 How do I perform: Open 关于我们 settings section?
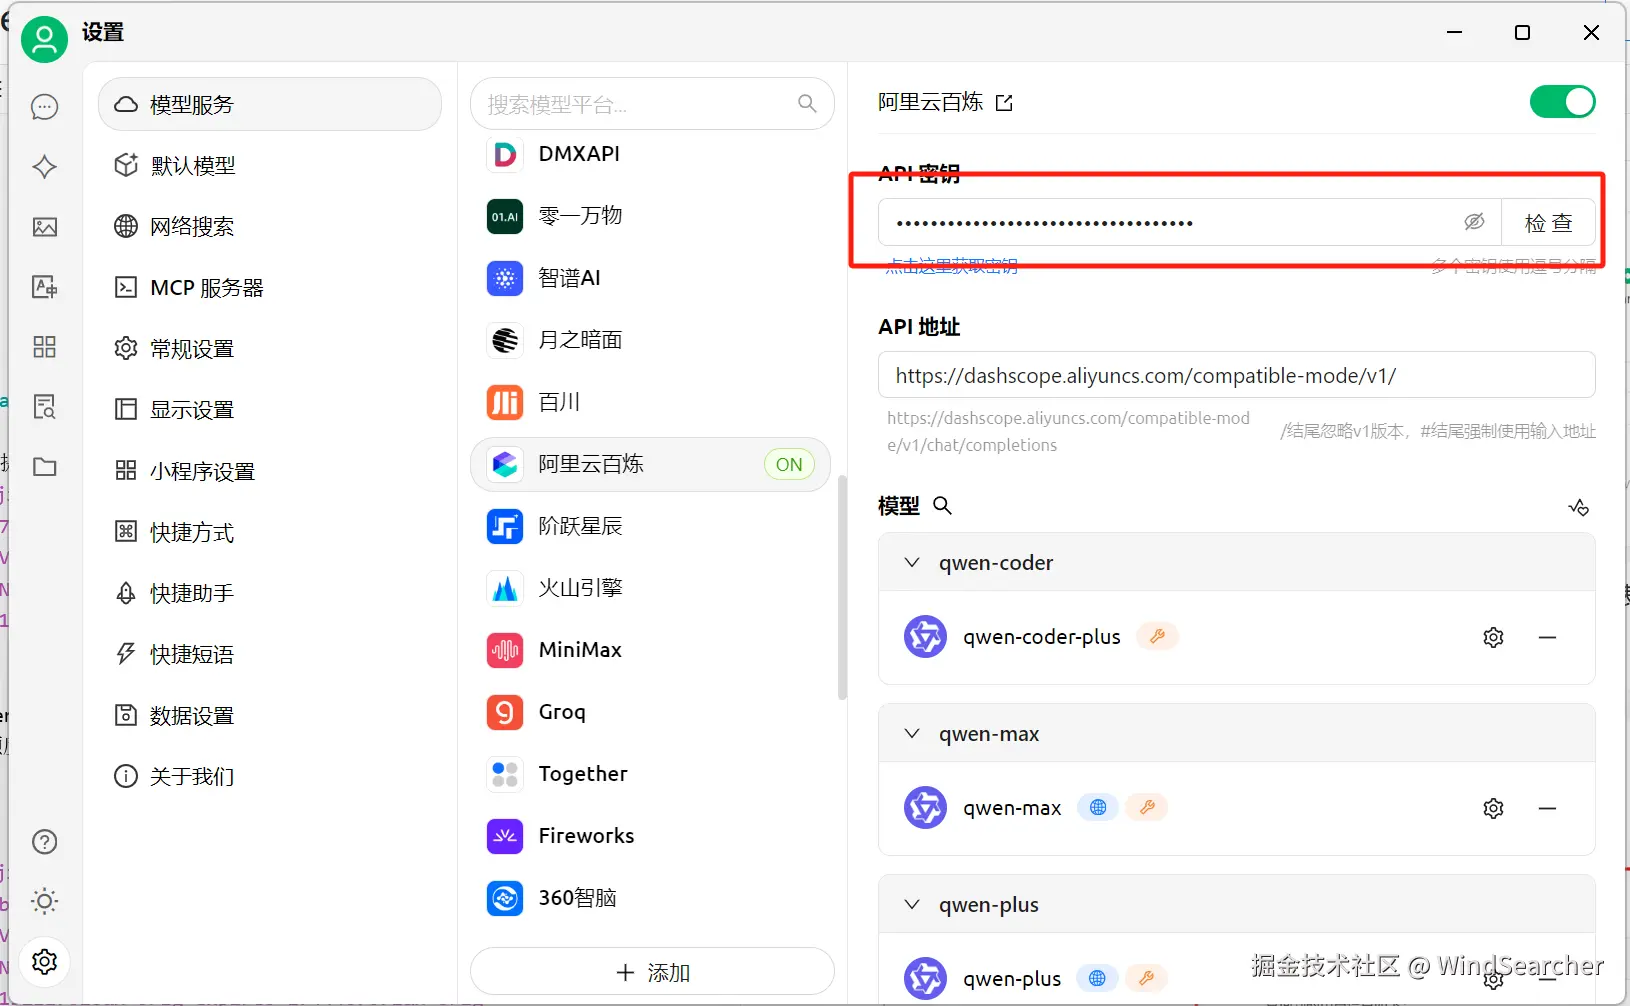click(270, 777)
